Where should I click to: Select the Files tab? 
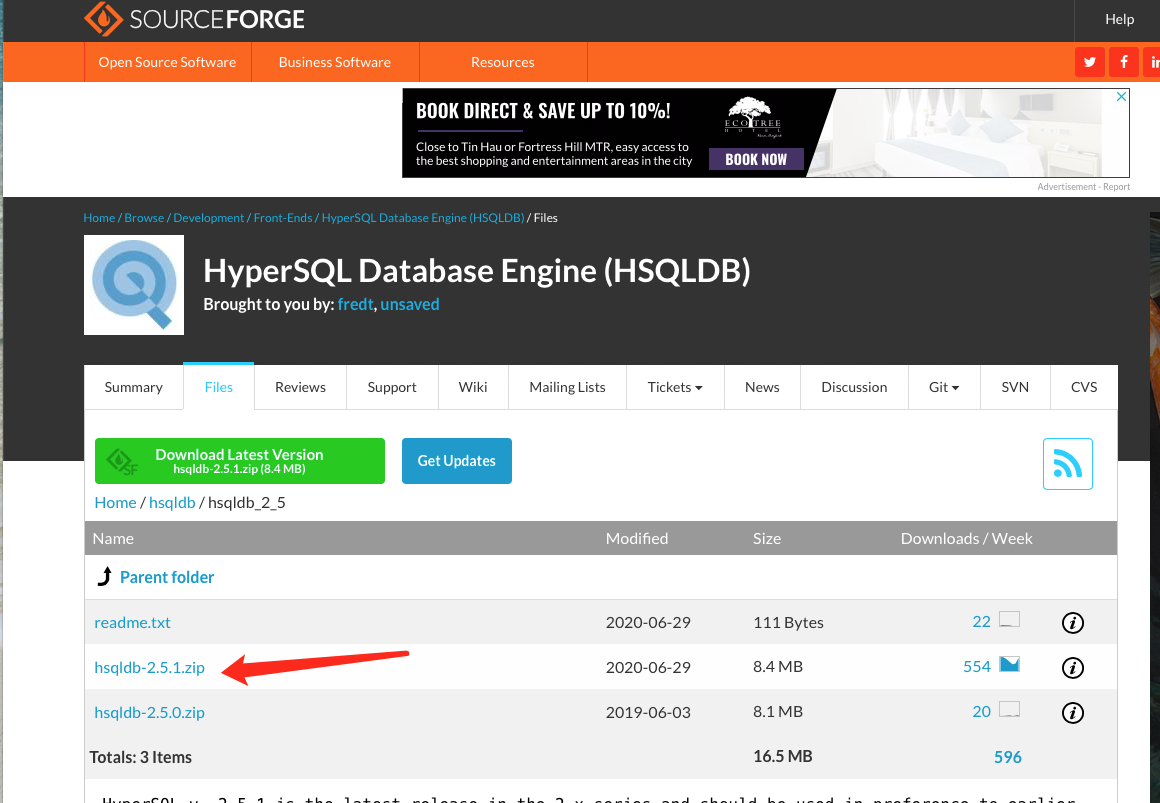point(218,387)
